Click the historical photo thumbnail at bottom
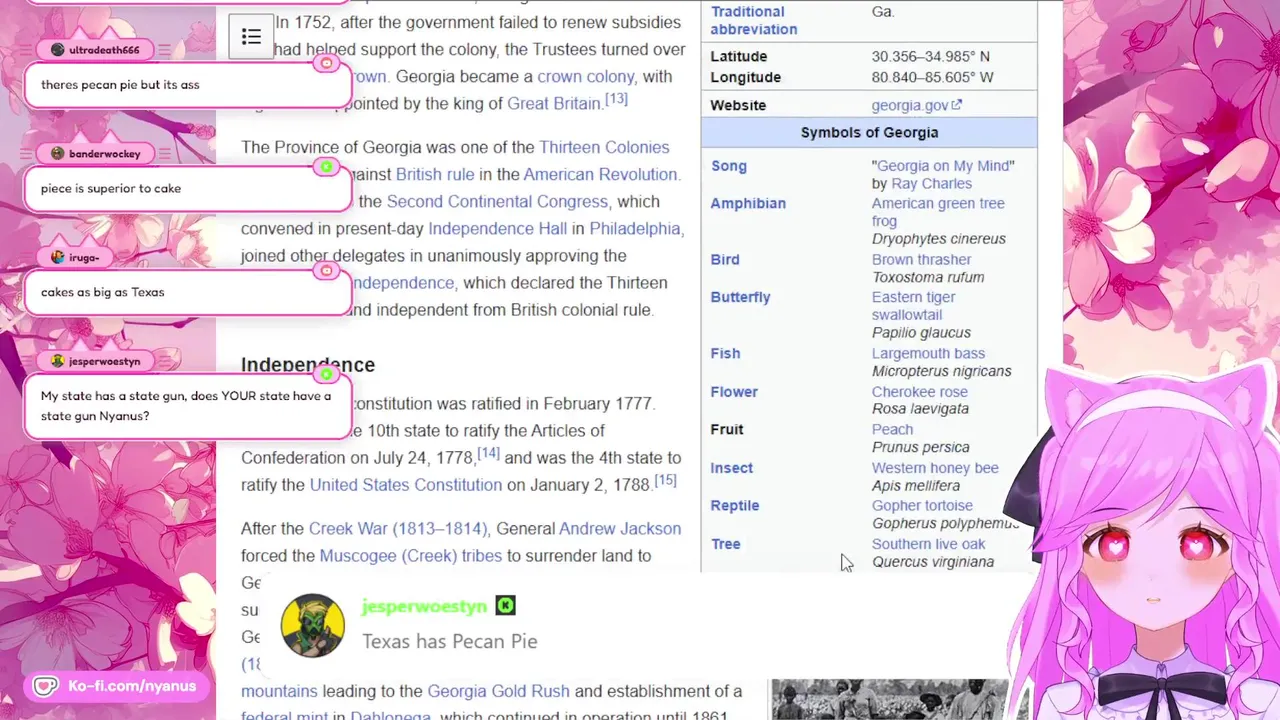Viewport: 1280px width, 720px height. (890, 699)
